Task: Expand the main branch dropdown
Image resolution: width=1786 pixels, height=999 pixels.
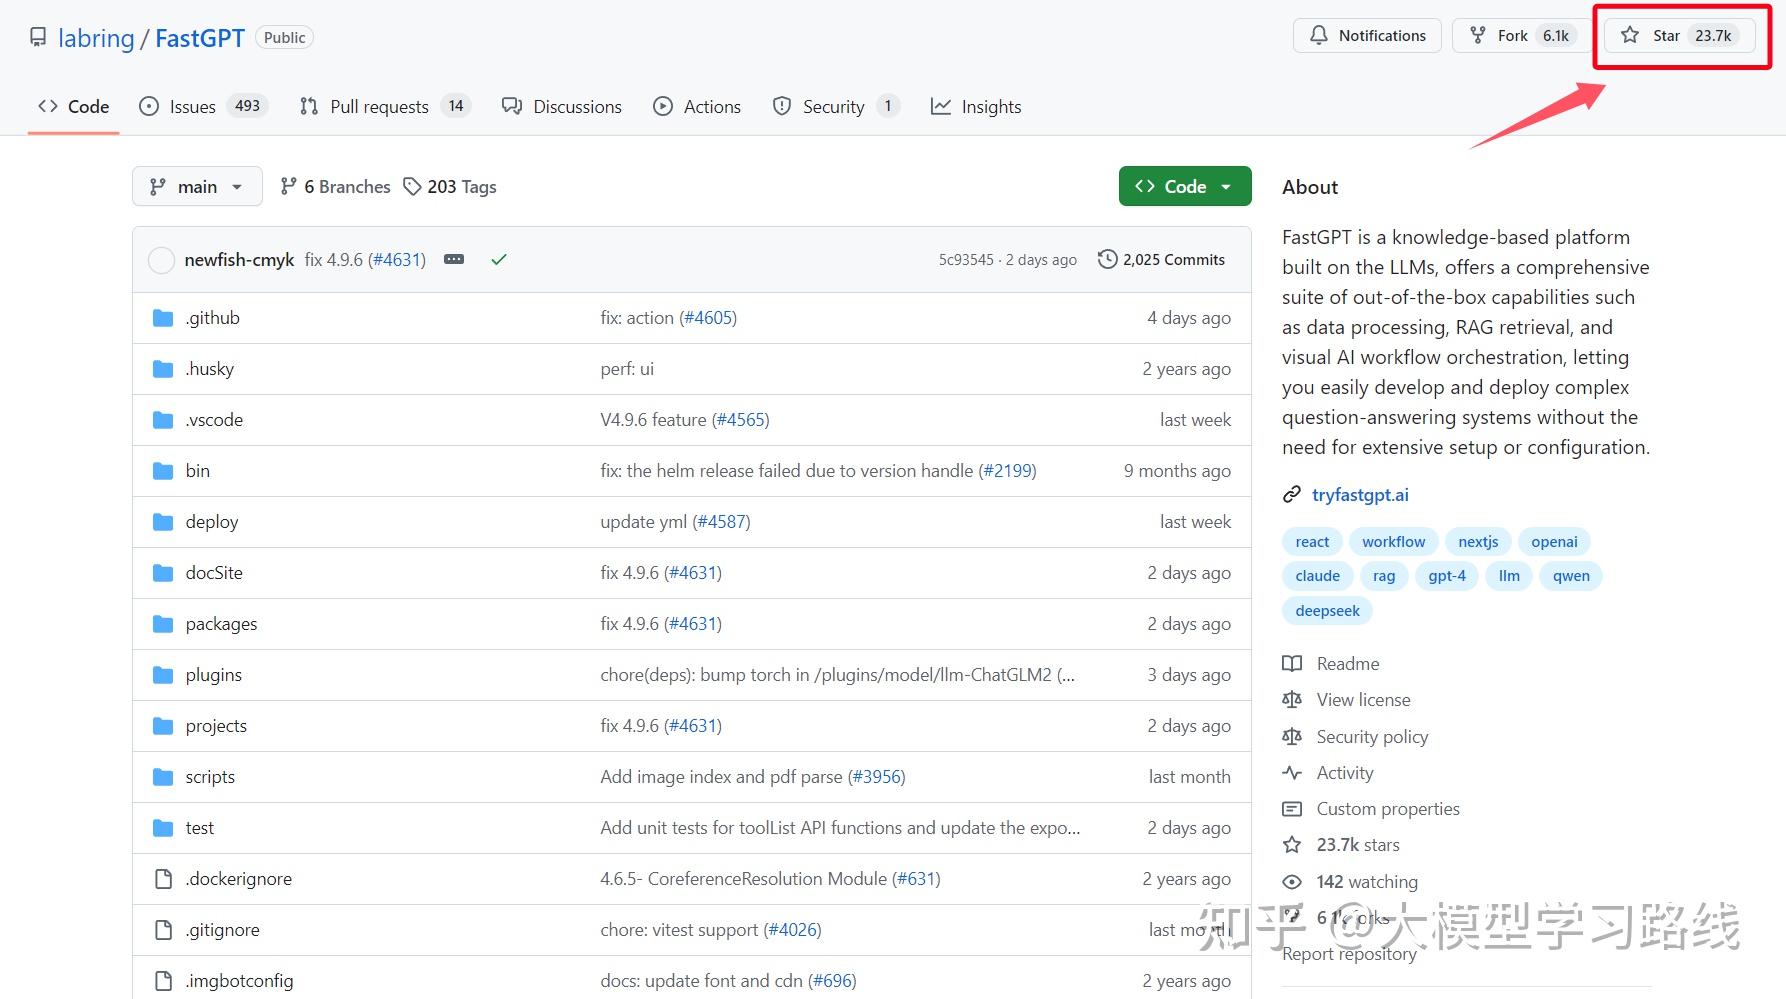Action: coord(197,187)
